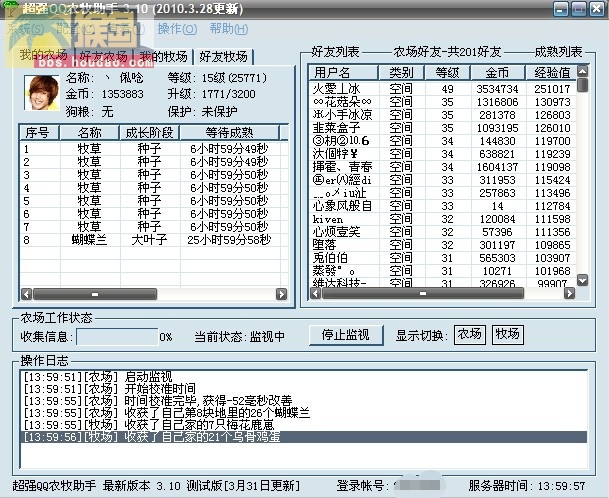Screen dimensions: 609x498
Task: Sort the friend list by 用户名 header
Action: [343, 72]
